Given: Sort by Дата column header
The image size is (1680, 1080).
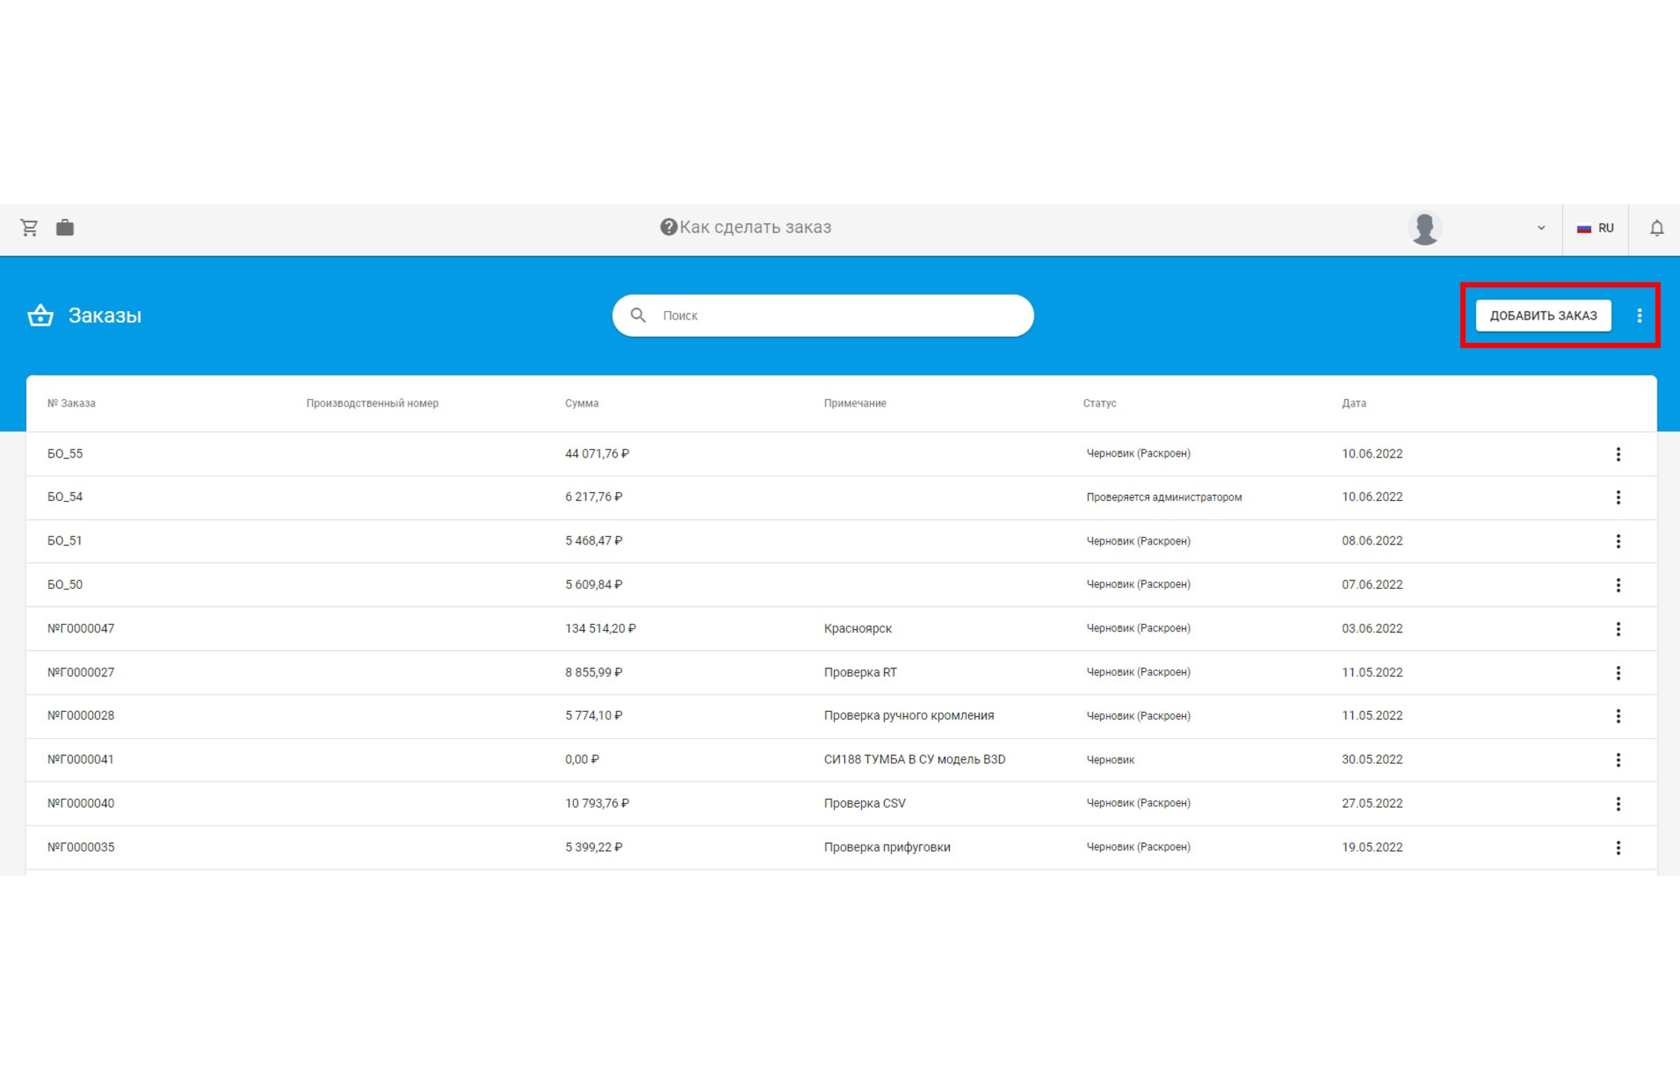Looking at the screenshot, I should coord(1354,403).
